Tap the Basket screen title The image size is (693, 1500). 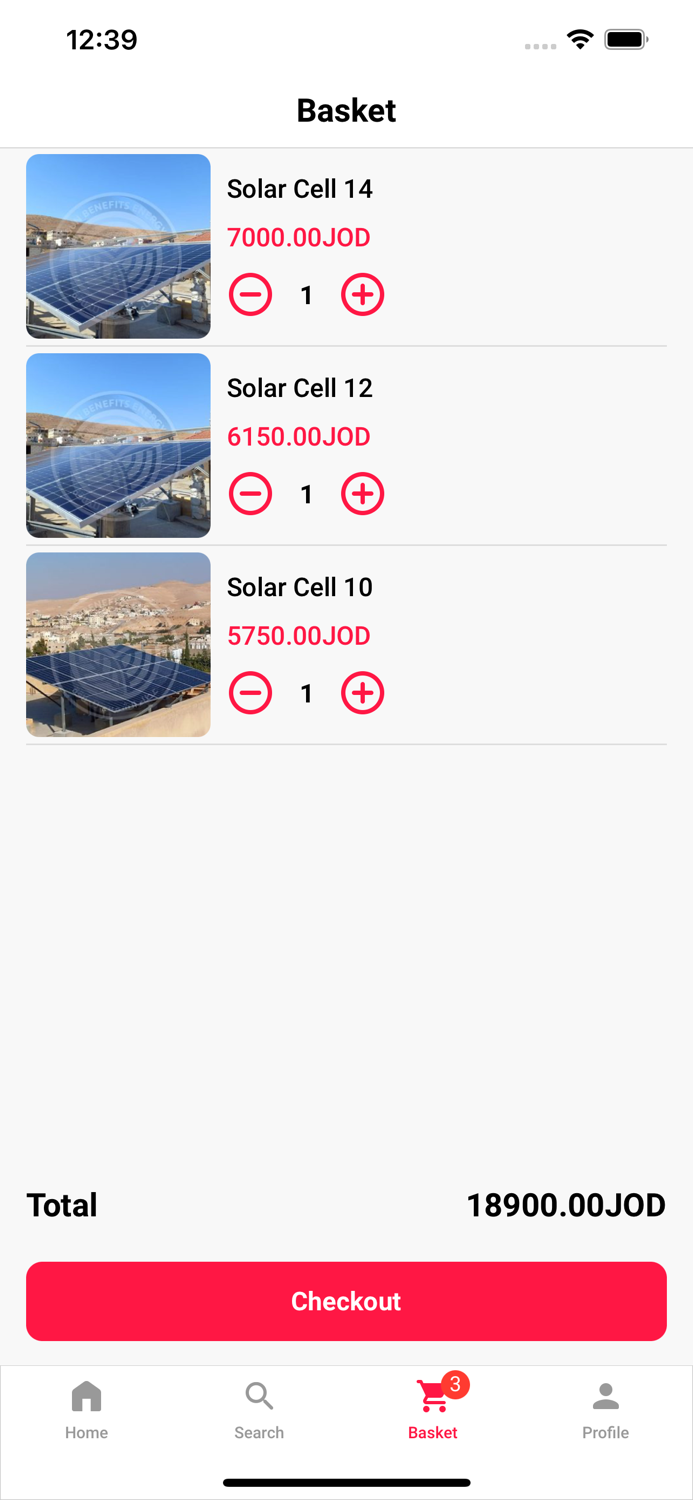coord(346,111)
